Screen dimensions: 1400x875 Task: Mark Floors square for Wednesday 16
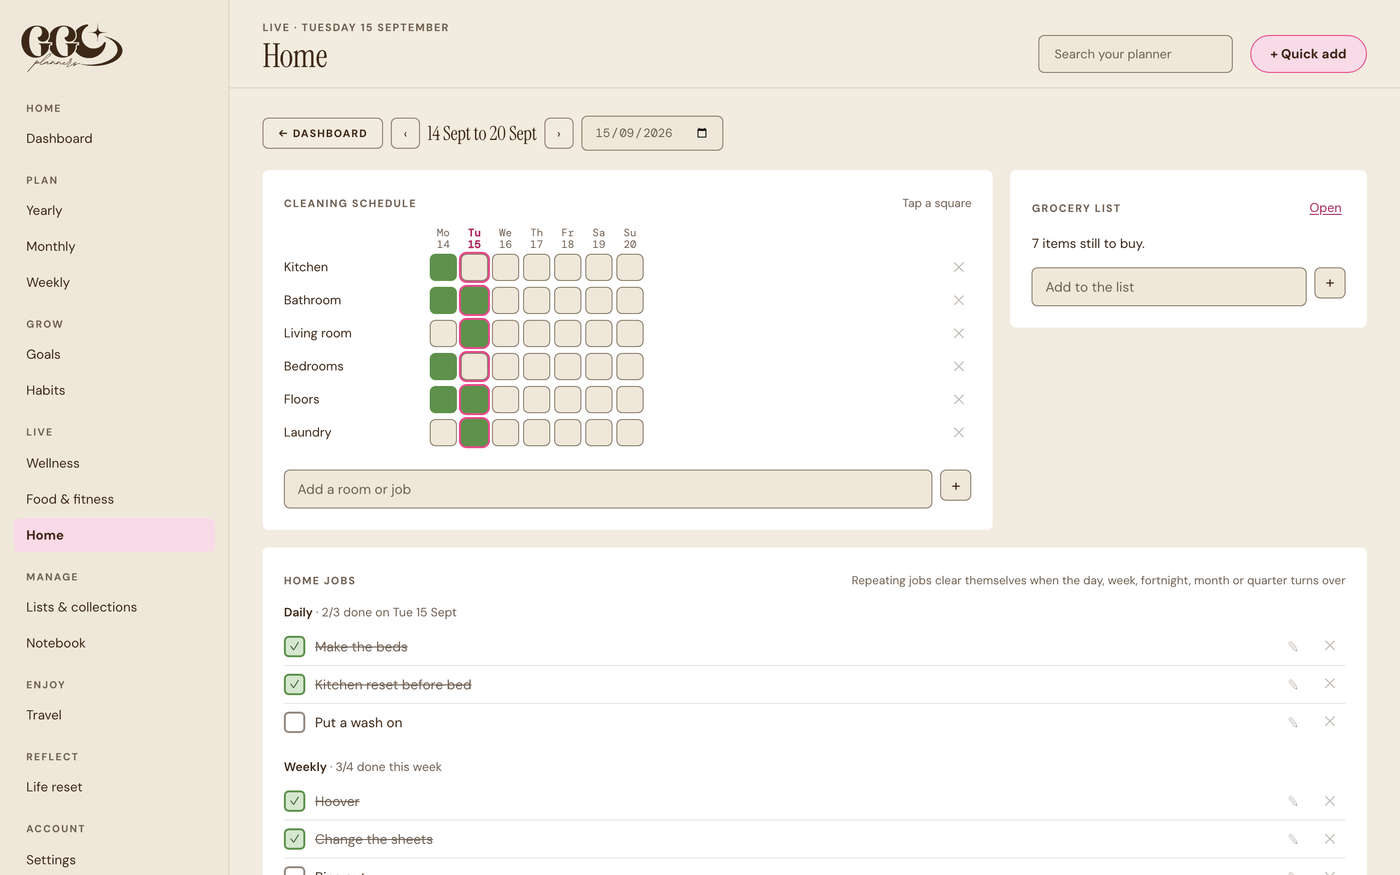505,399
